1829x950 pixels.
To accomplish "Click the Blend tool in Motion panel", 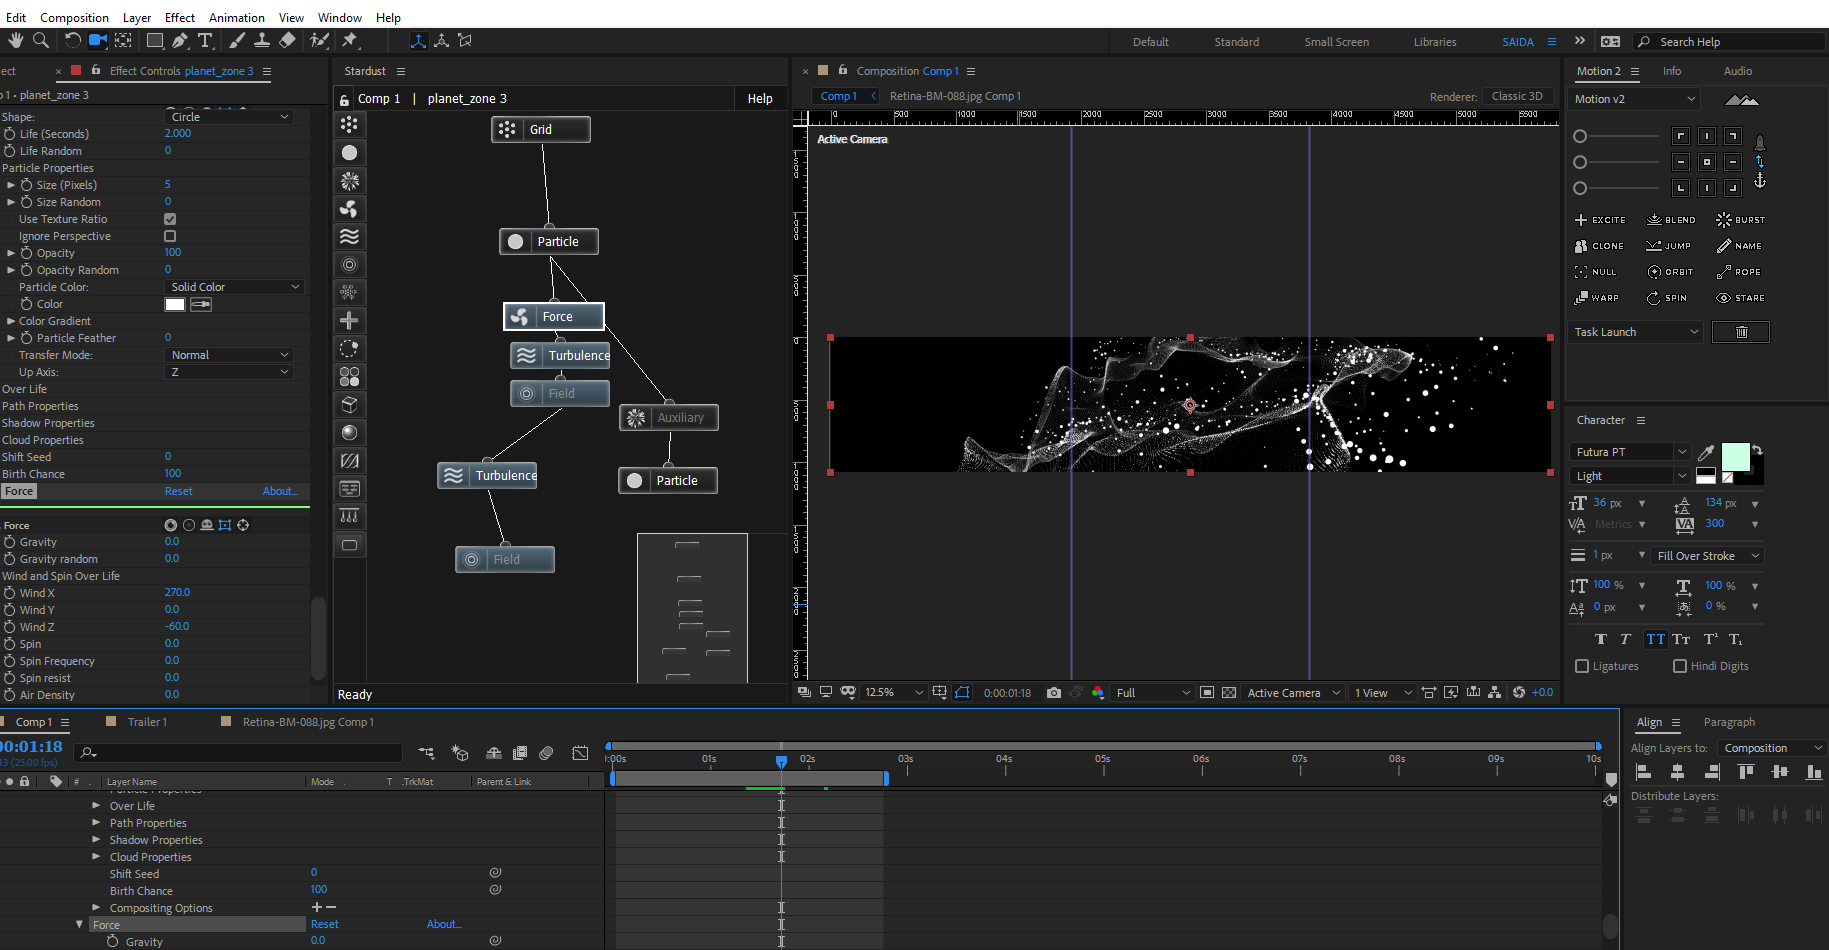I will click(1671, 220).
